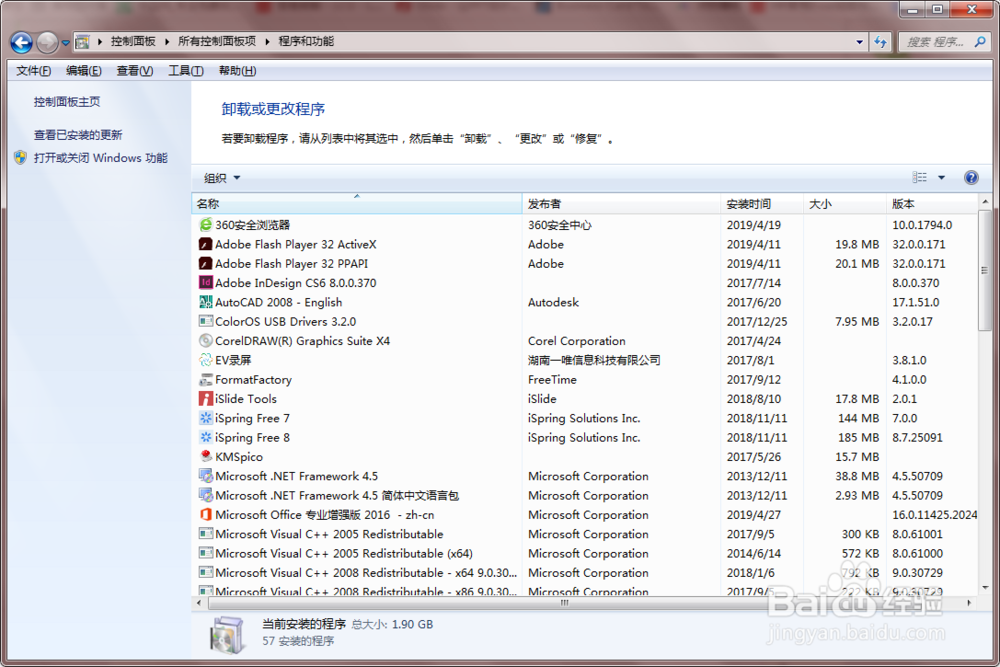Open the help question mark icon

971,178
